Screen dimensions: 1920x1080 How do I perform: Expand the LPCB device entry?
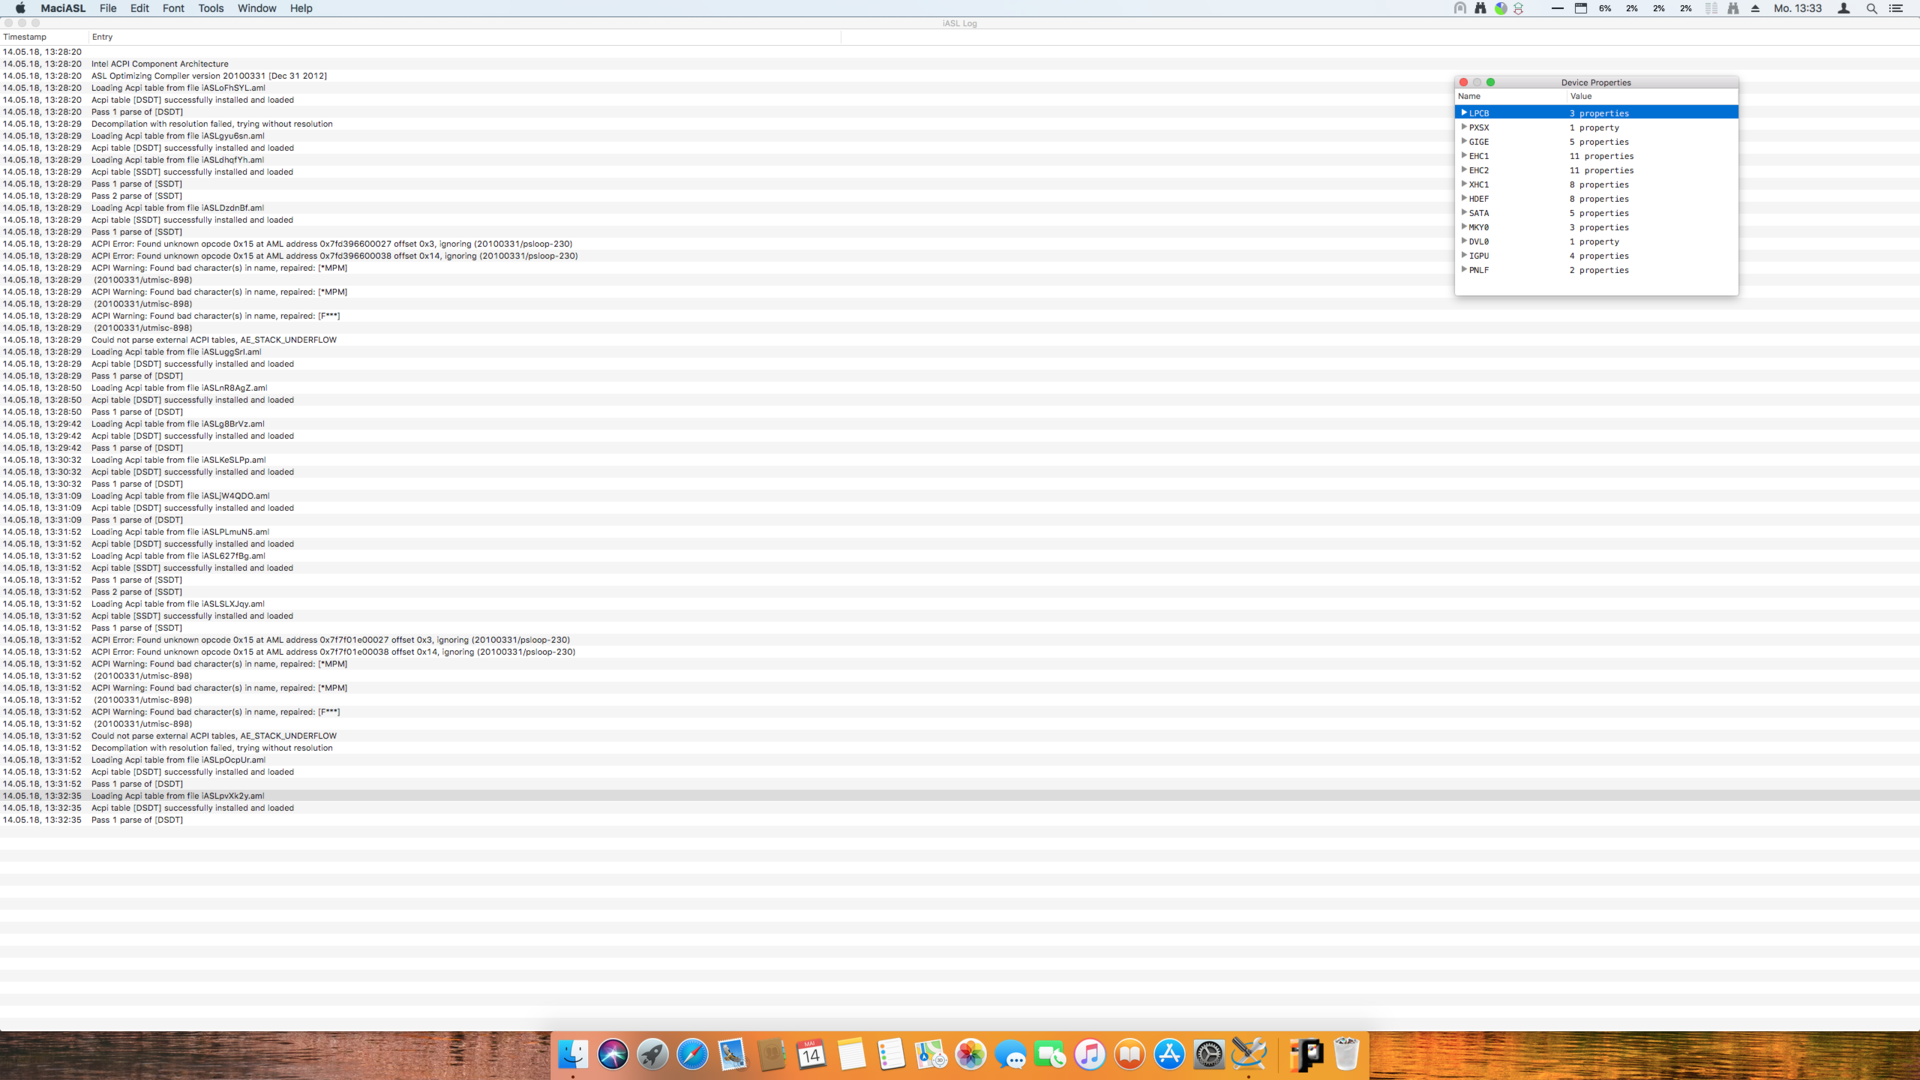point(1464,113)
